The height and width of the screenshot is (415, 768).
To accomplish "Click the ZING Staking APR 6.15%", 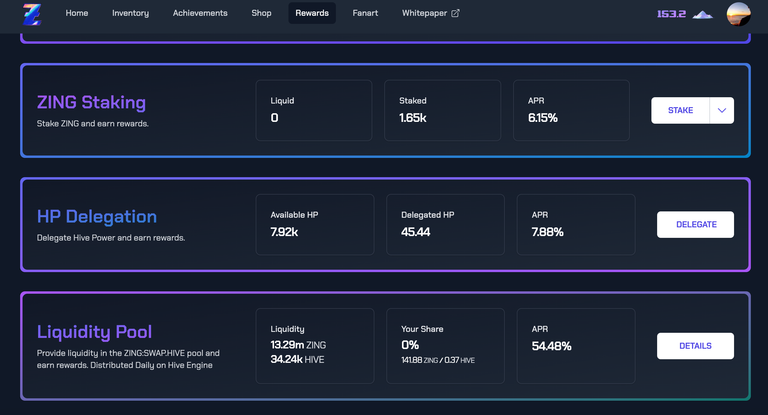I will [543, 118].
